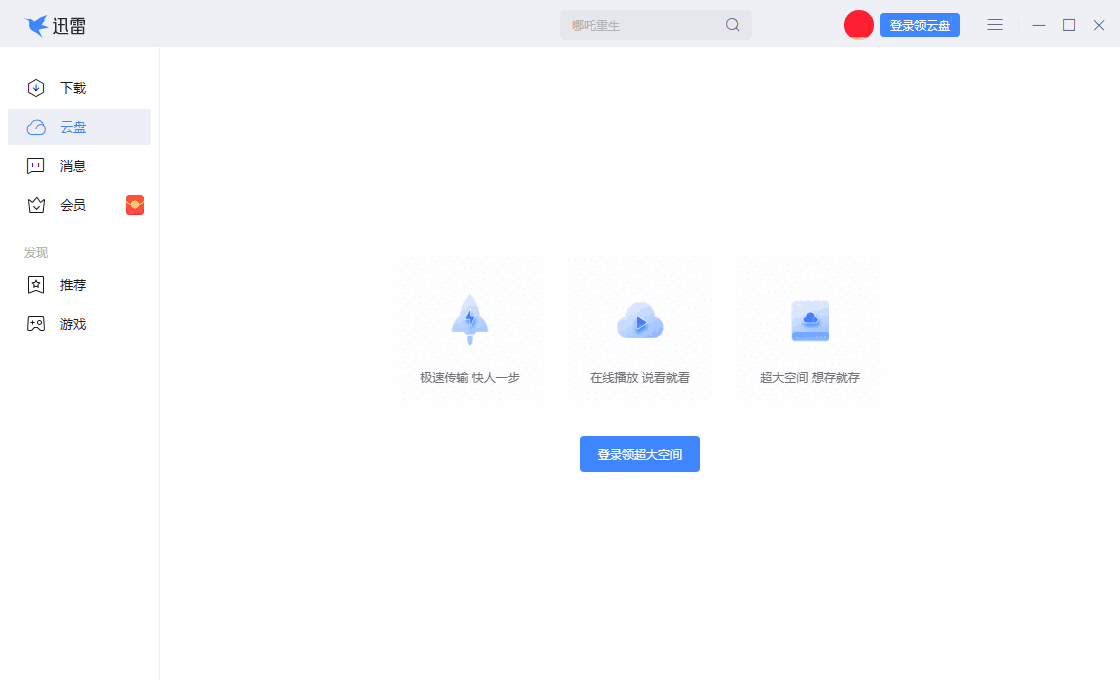Click the Xunlei bird logo

coord(36,26)
